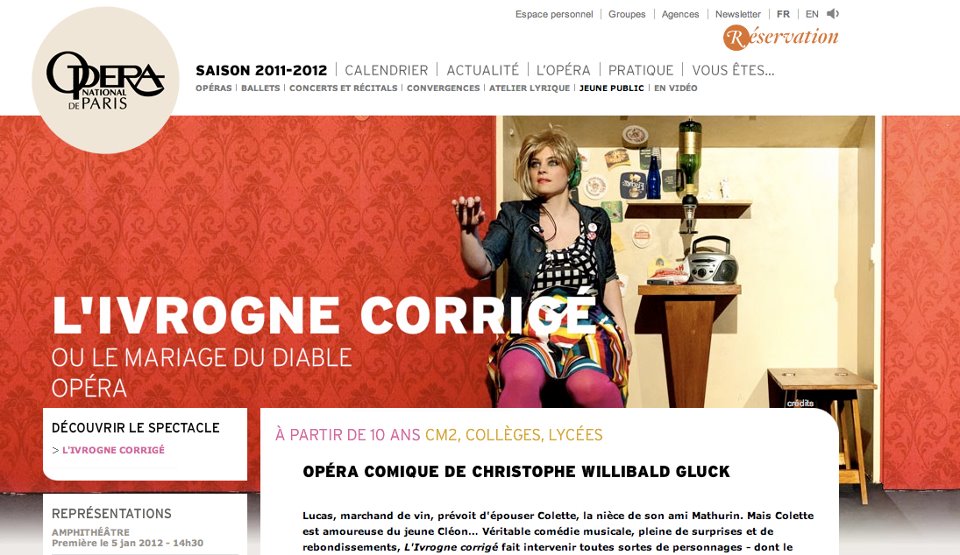
Task: Switch language to EN
Action: tap(812, 14)
